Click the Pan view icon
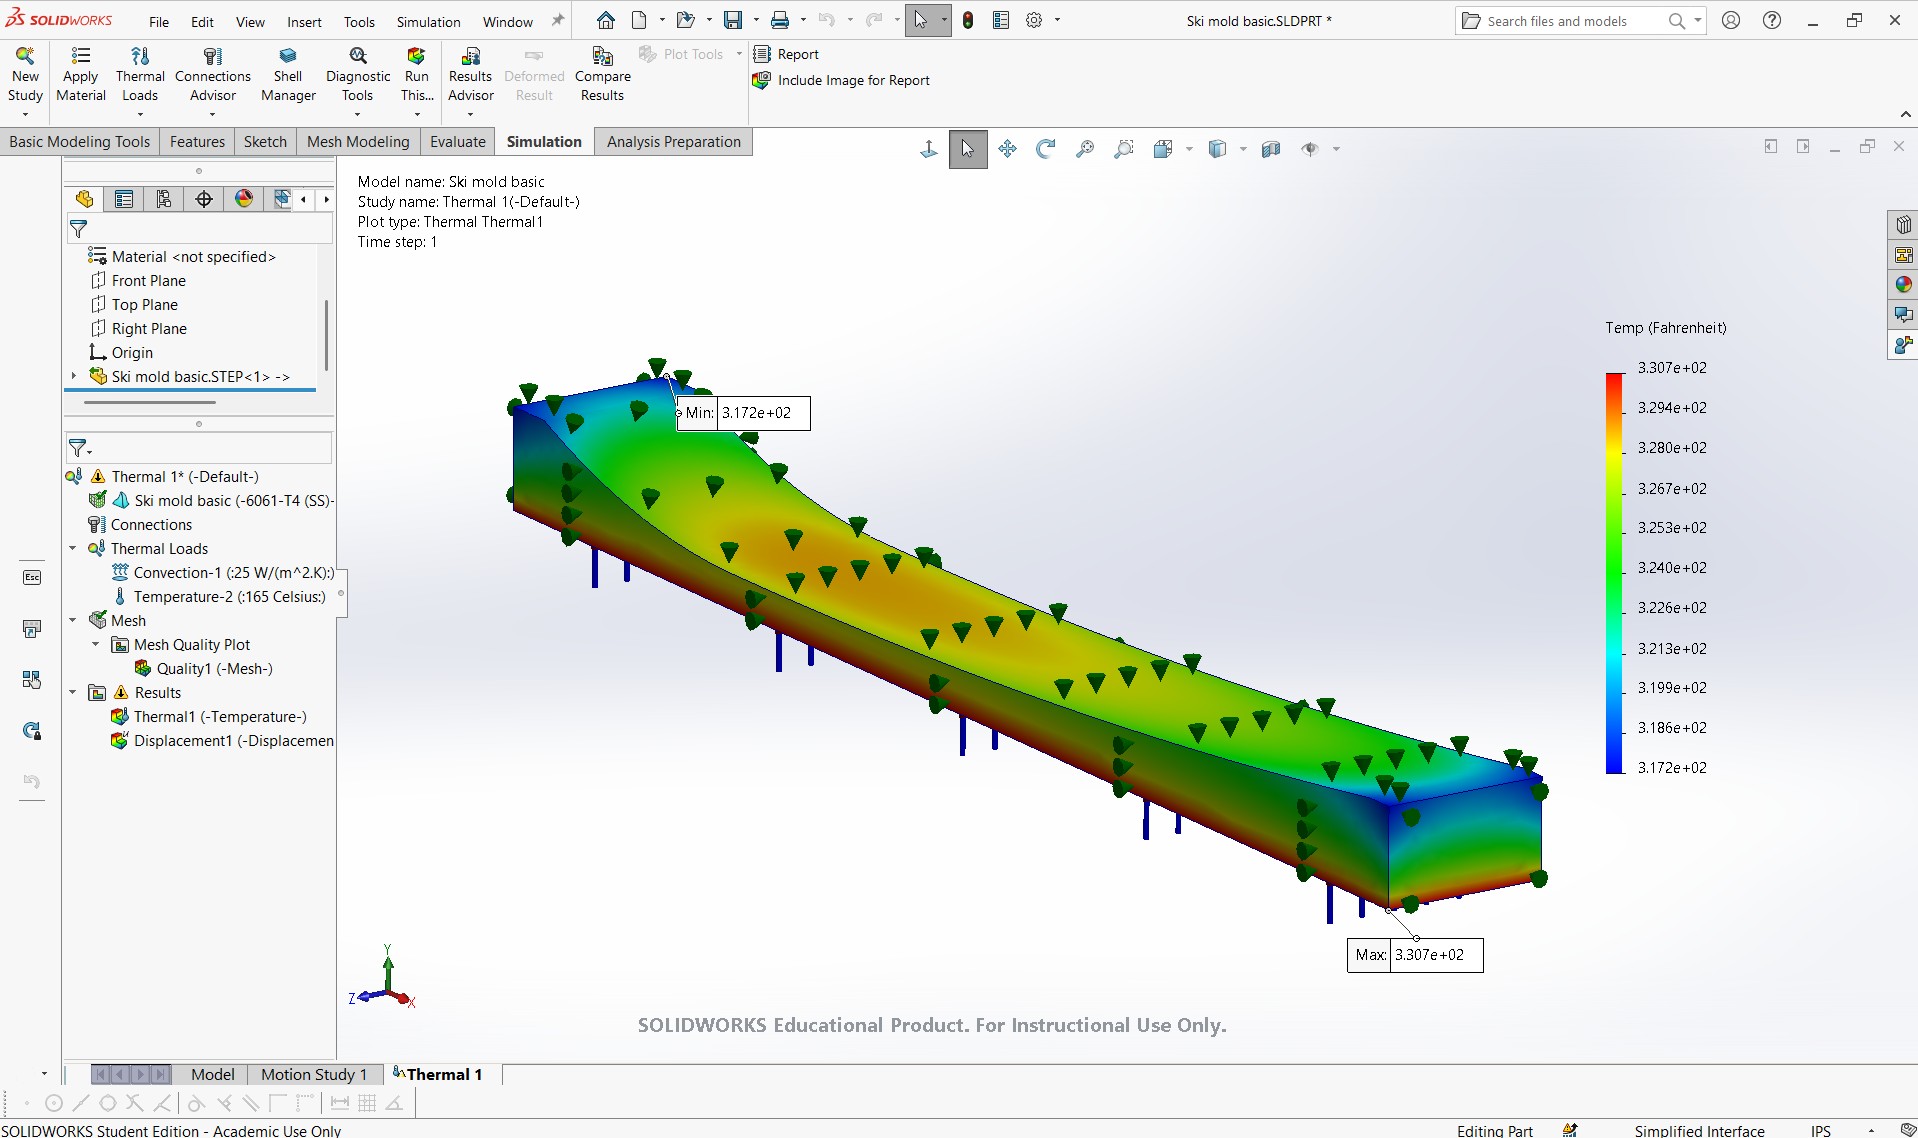Image resolution: width=1918 pixels, height=1138 pixels. (1007, 149)
